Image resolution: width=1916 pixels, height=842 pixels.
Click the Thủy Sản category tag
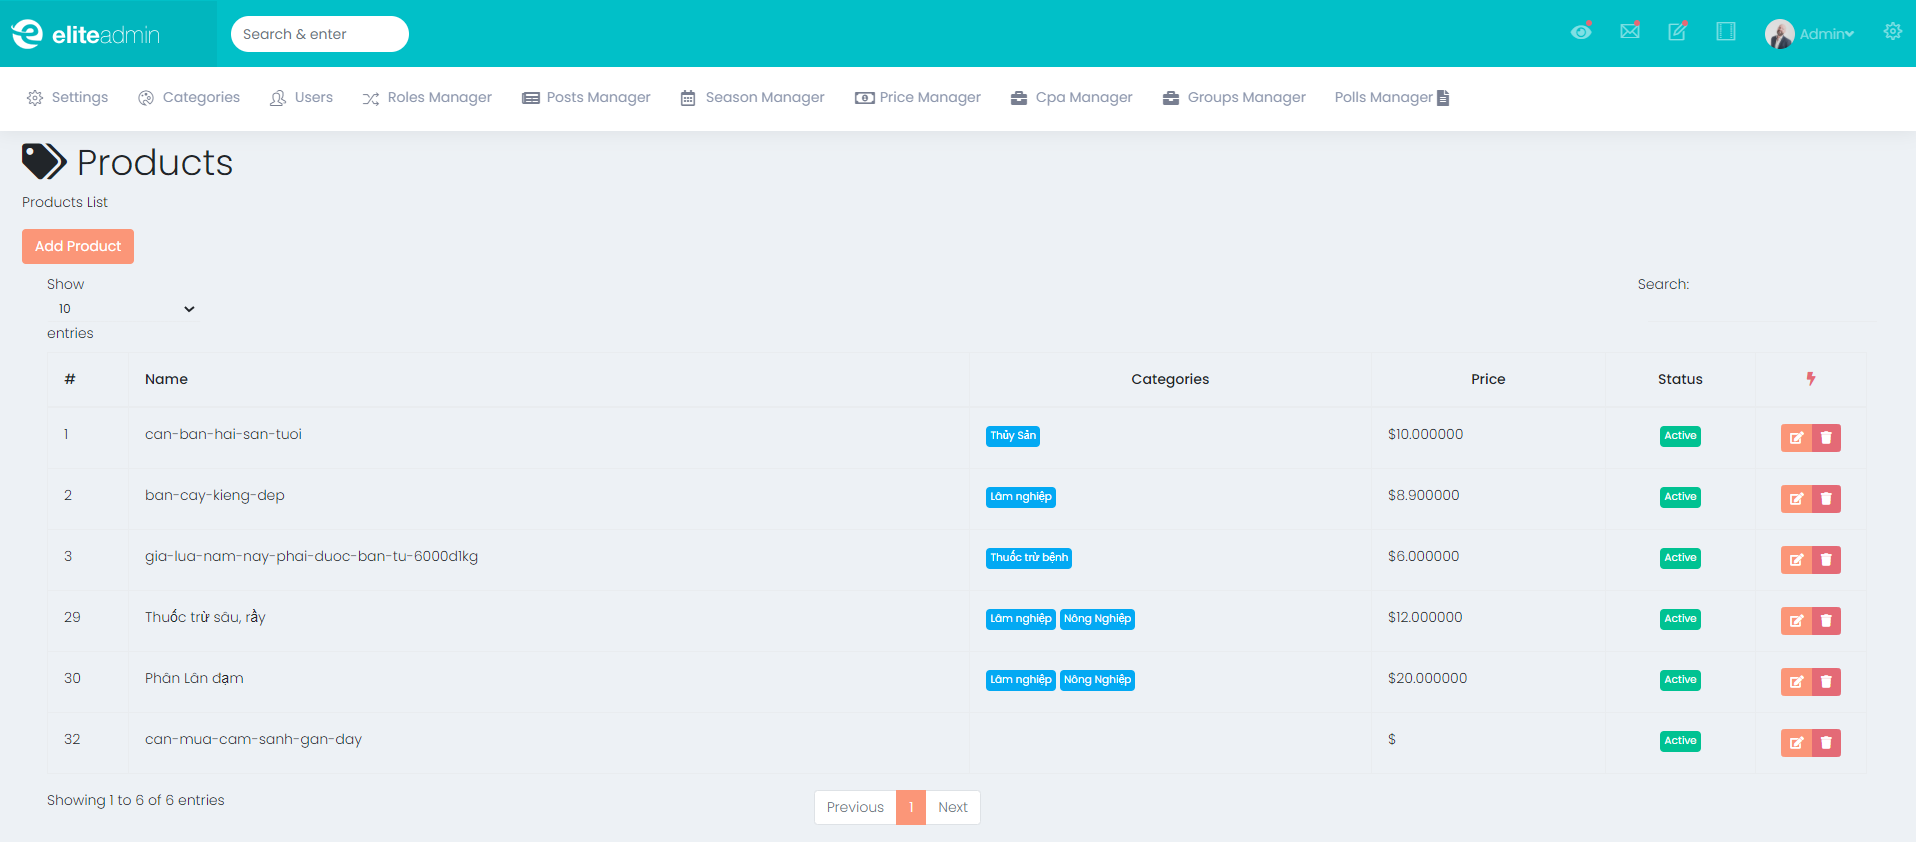click(1013, 436)
